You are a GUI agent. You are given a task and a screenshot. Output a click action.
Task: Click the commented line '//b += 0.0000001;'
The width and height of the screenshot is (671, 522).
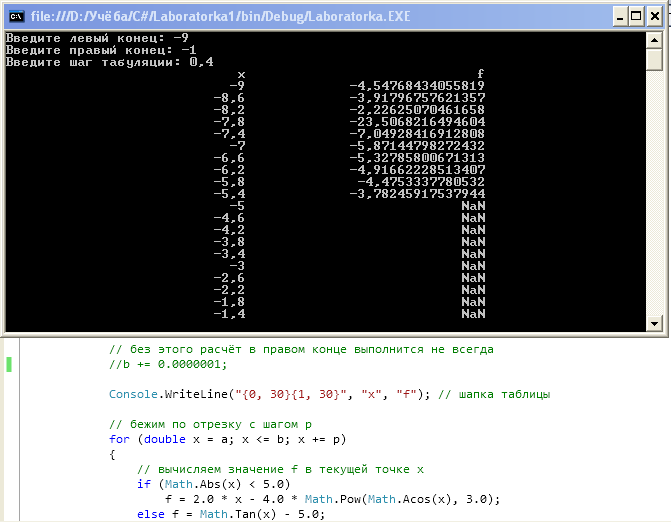click(x=168, y=364)
